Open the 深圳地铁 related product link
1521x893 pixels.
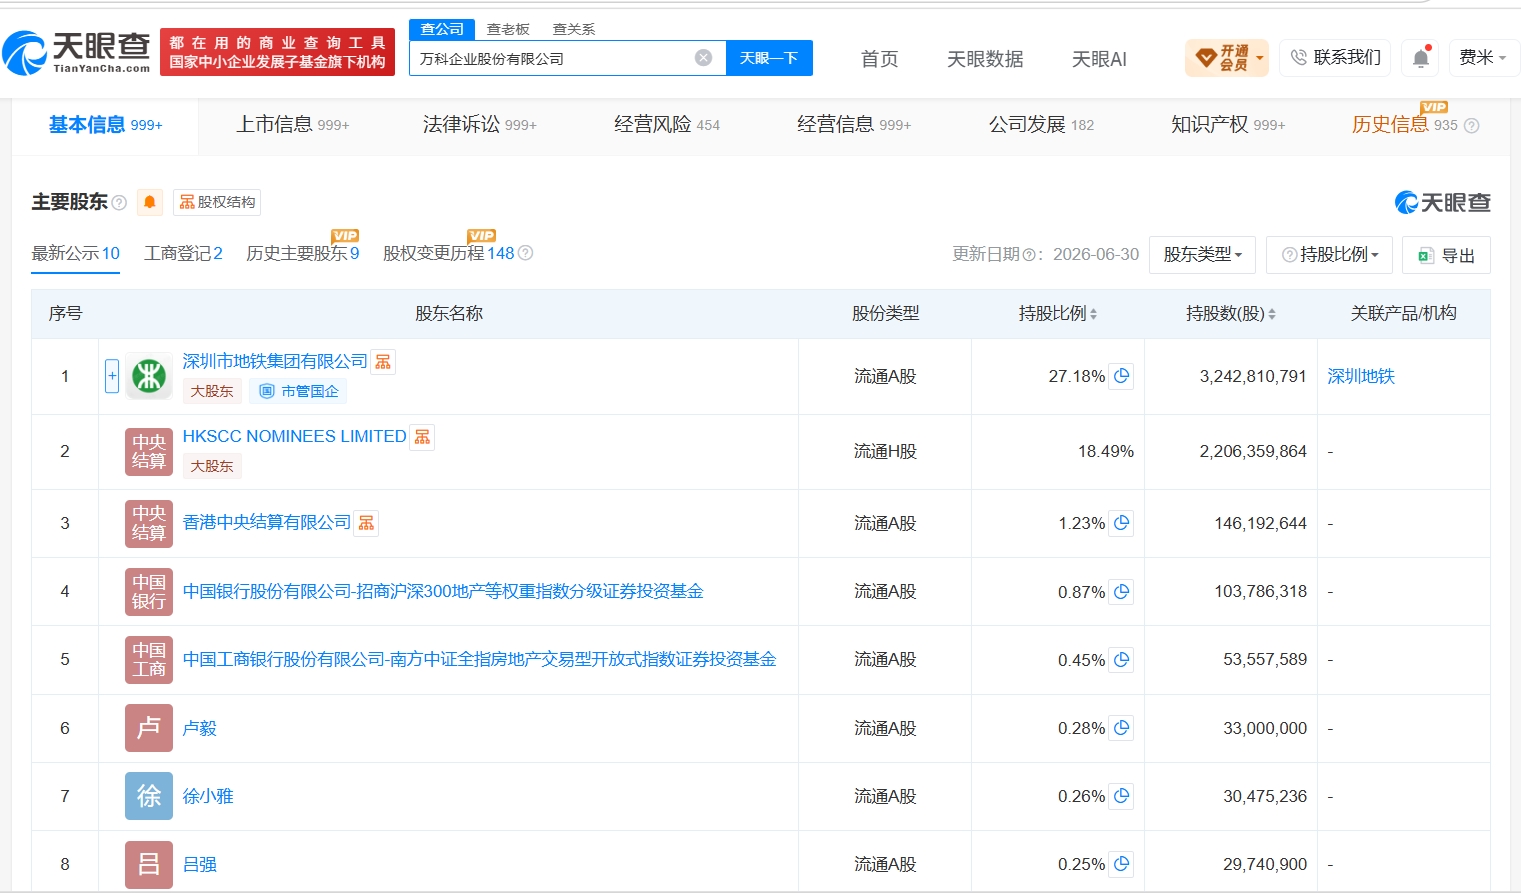(x=1361, y=376)
